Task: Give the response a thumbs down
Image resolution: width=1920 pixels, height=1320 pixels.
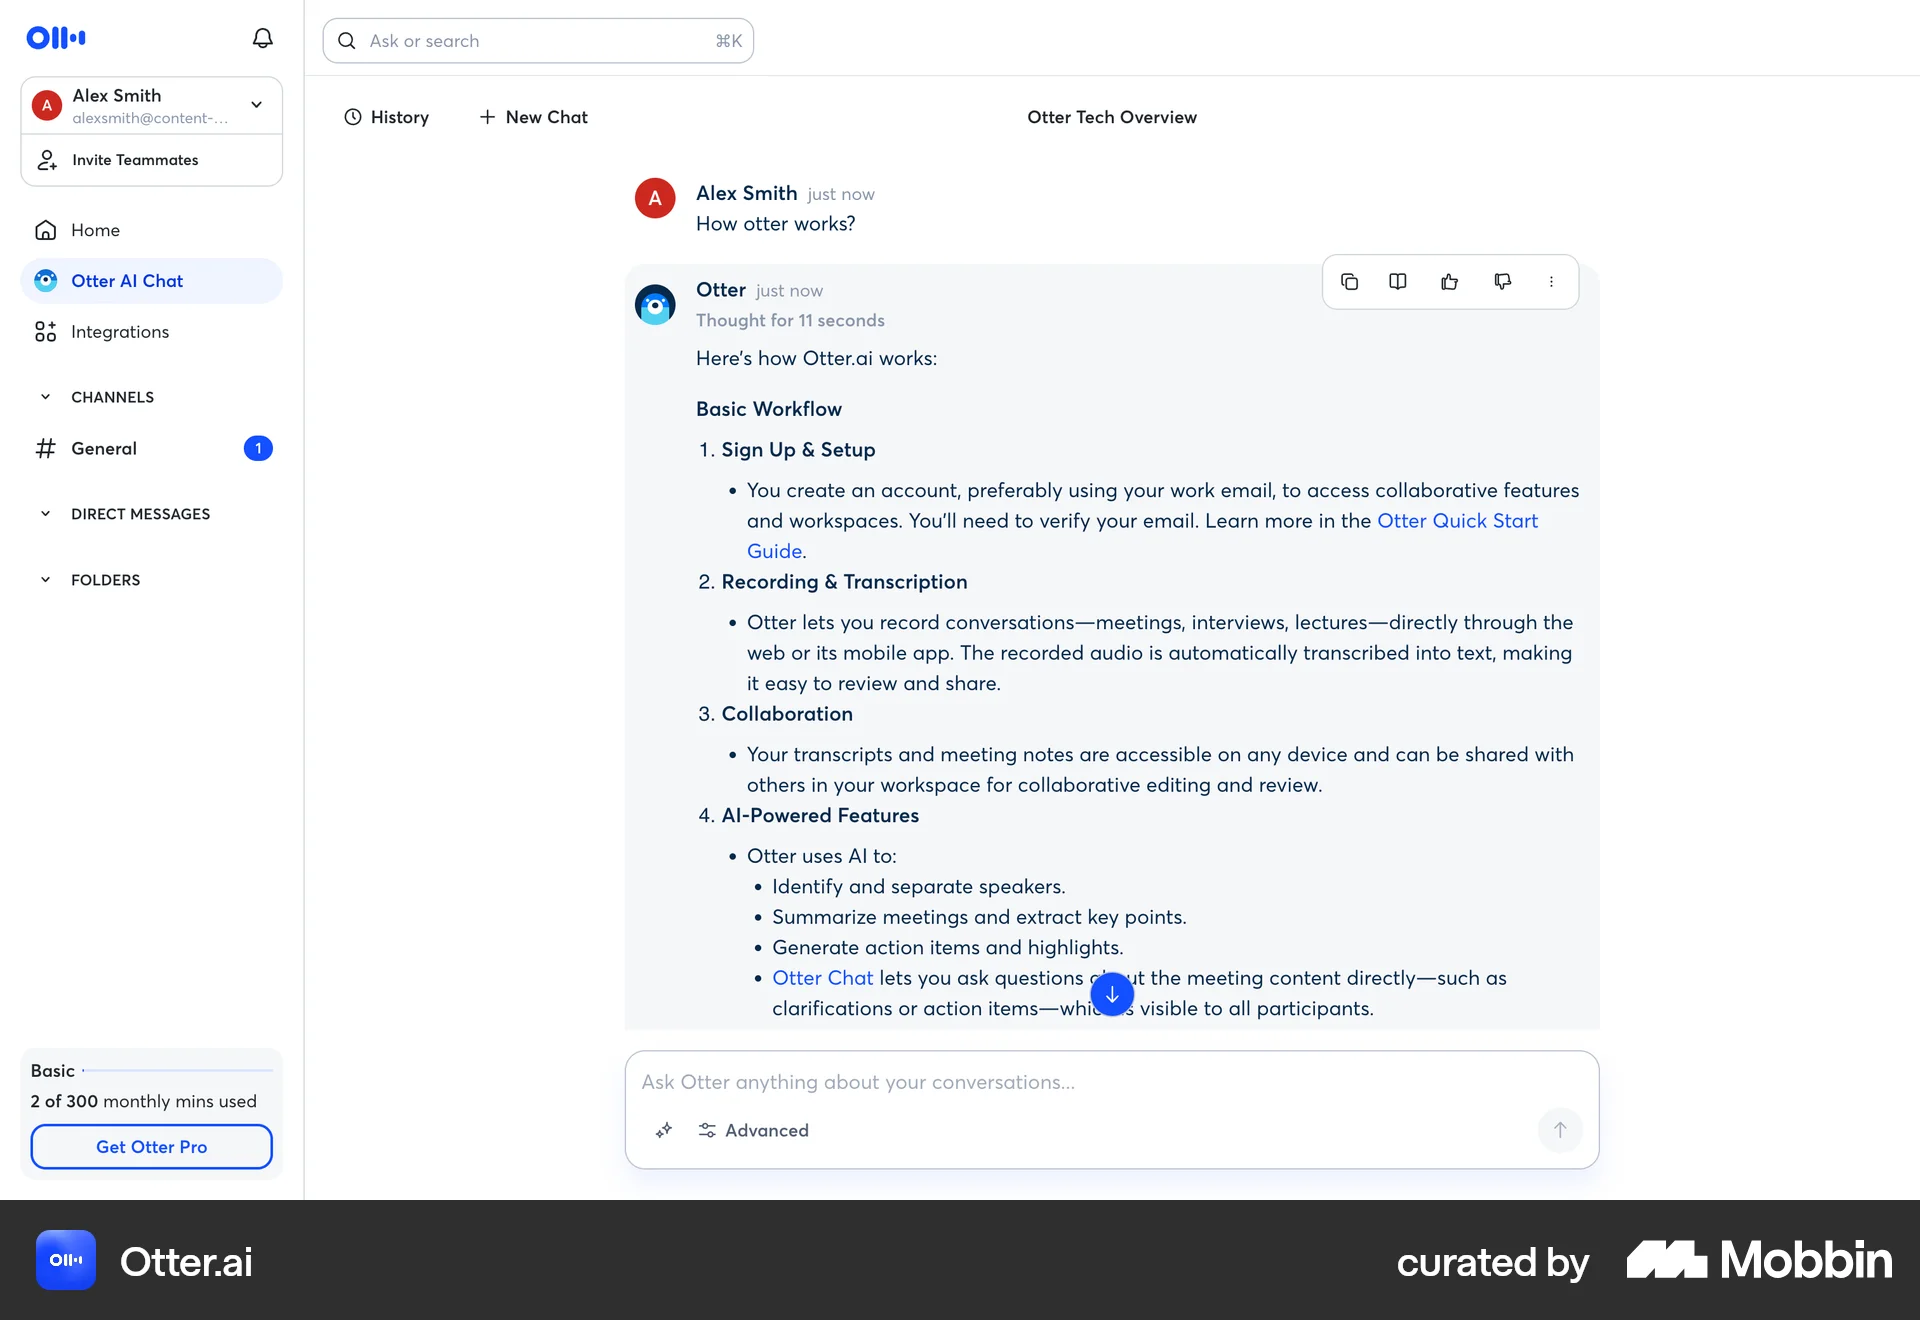Action: (x=1502, y=282)
